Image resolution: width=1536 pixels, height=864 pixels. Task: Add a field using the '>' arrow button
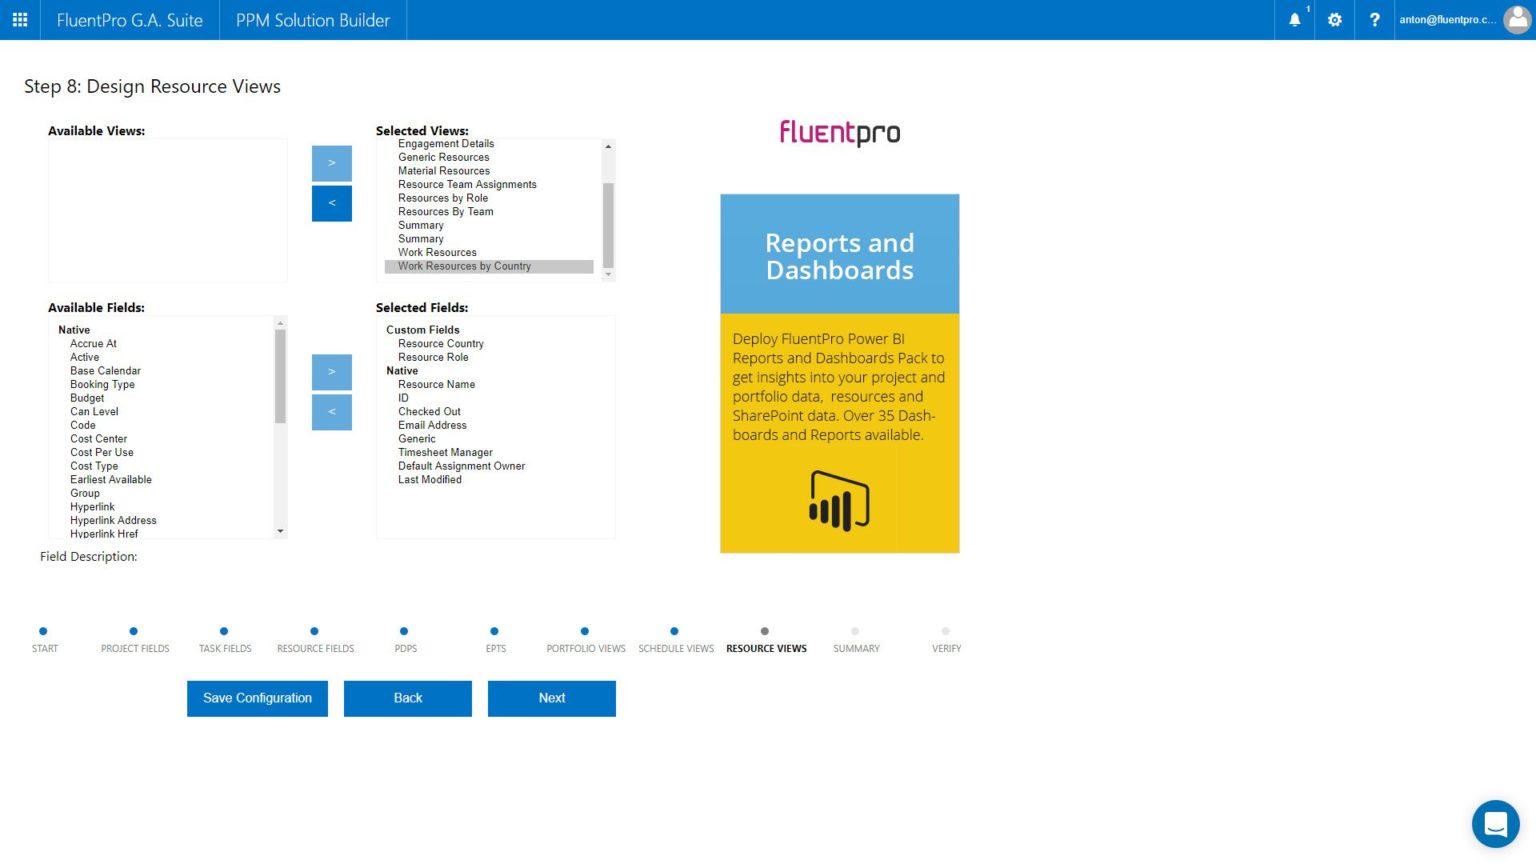[x=331, y=371]
